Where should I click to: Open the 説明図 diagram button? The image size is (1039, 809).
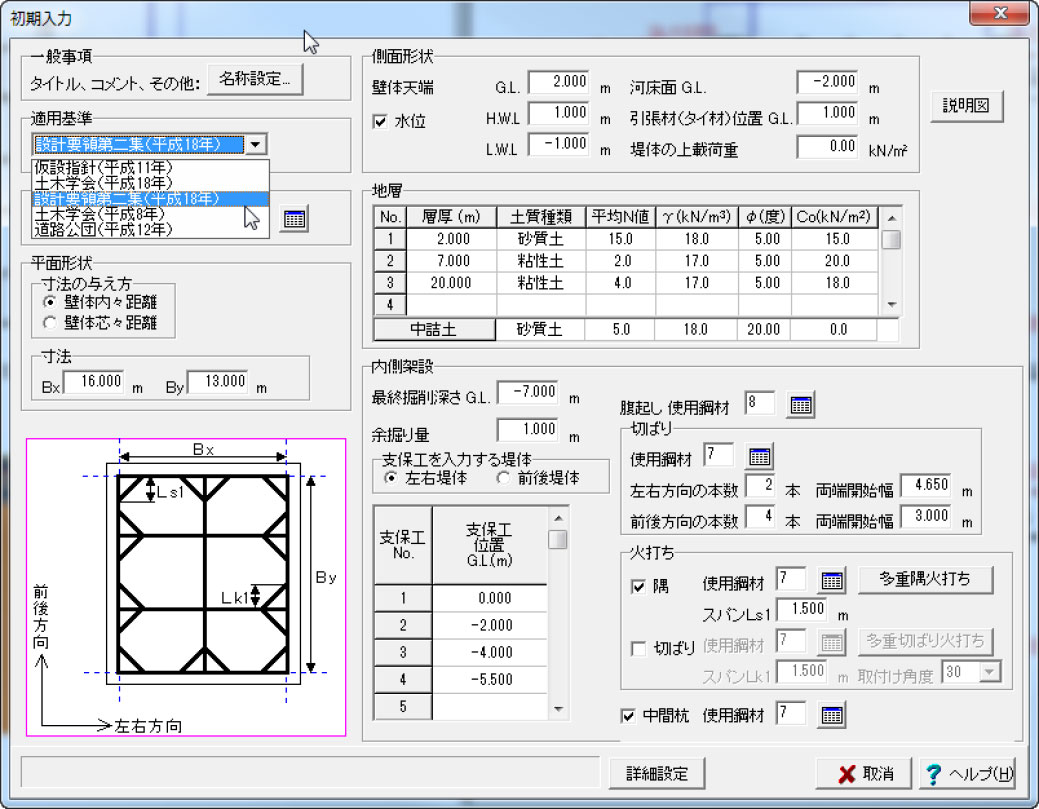pos(966,106)
